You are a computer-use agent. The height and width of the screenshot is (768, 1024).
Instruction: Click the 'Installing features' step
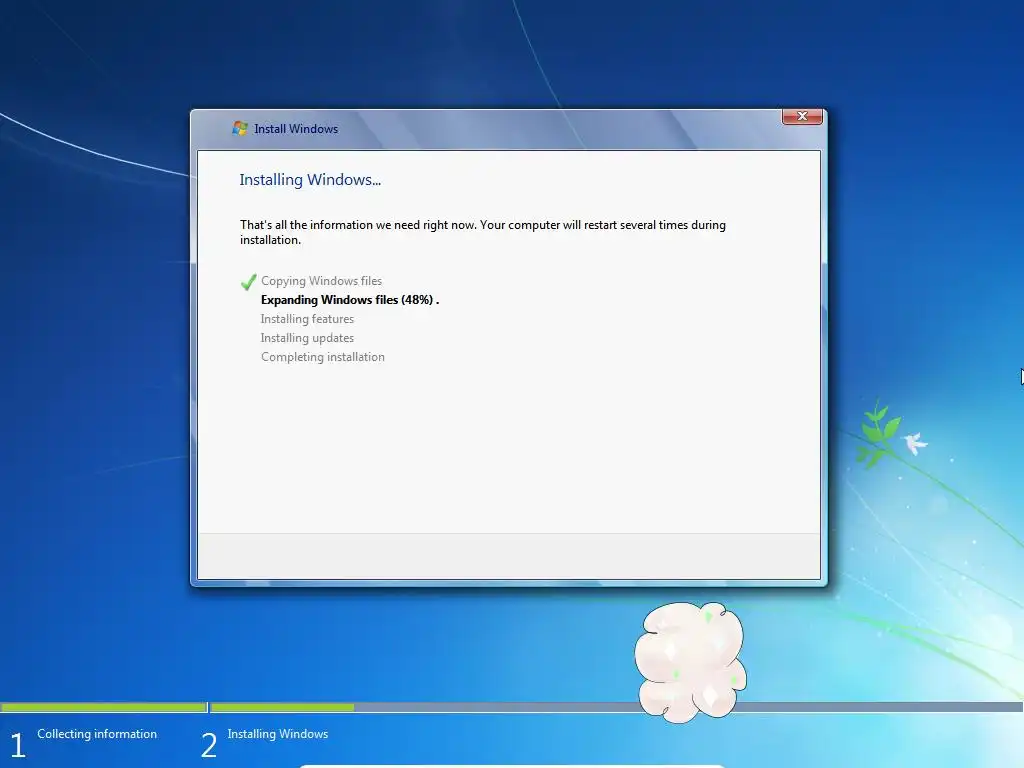[x=307, y=319]
